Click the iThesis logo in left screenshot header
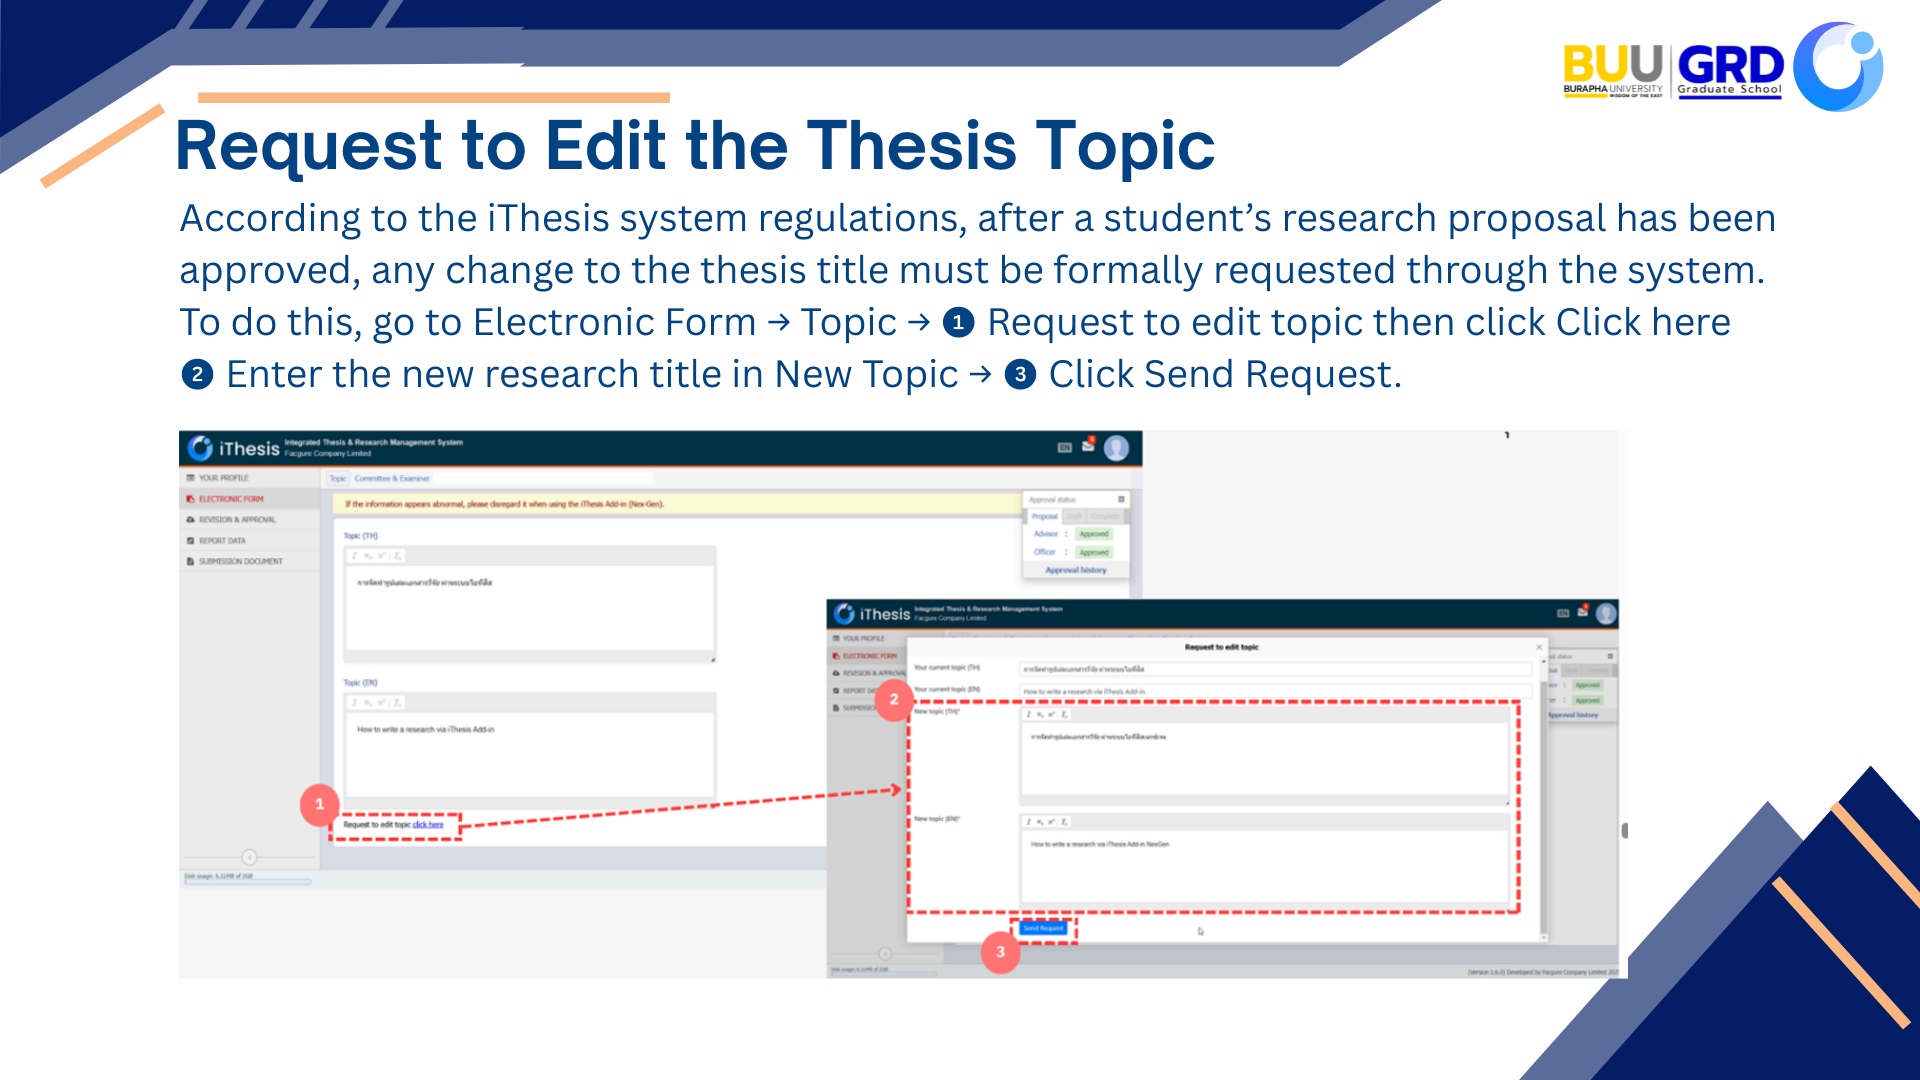 click(x=233, y=448)
